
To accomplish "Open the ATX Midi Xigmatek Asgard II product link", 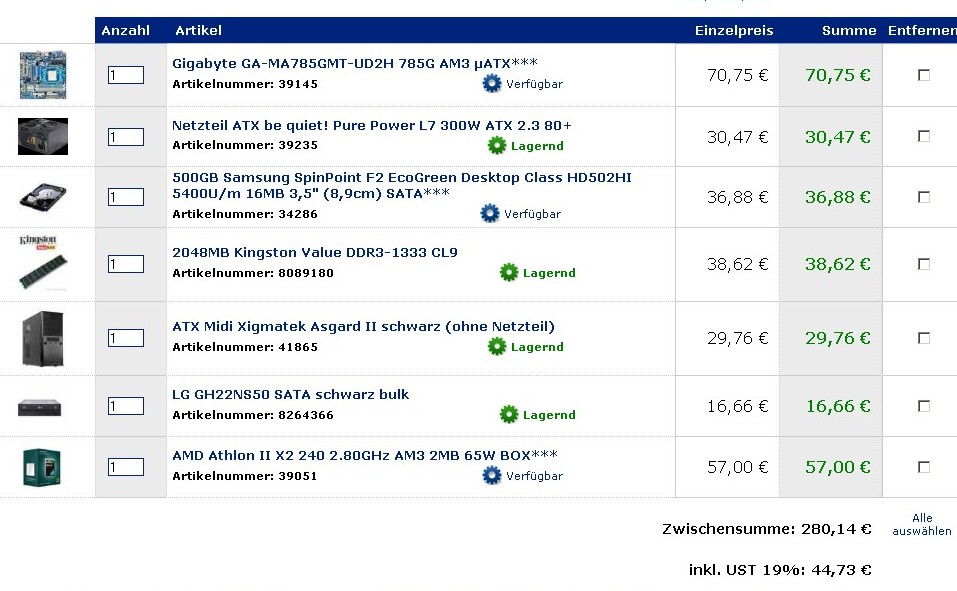I will (363, 327).
